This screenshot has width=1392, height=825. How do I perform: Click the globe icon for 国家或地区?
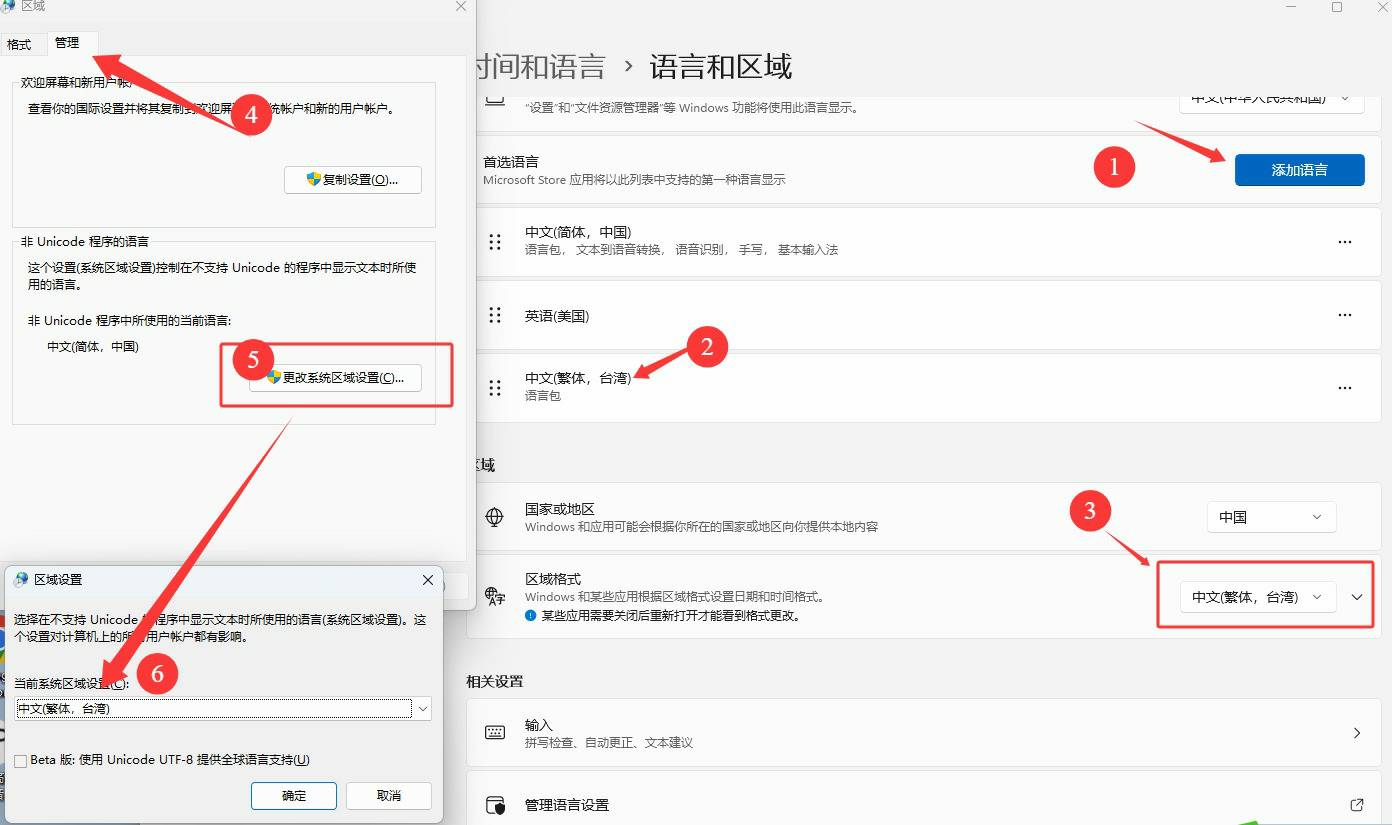(x=494, y=517)
